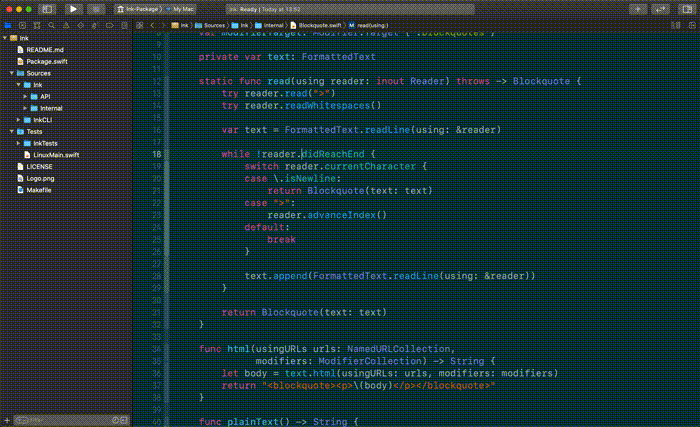Show the Project navigator folder icon

click(x=8, y=25)
